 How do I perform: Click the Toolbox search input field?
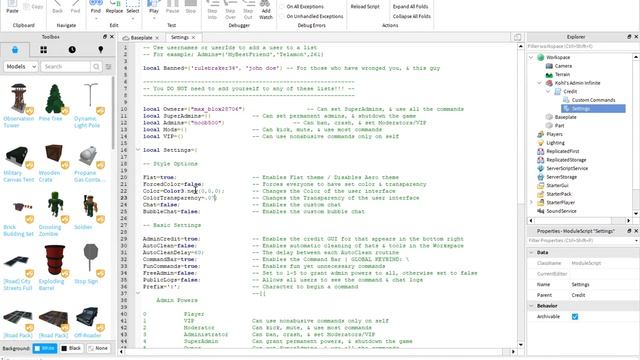click(x=65, y=67)
